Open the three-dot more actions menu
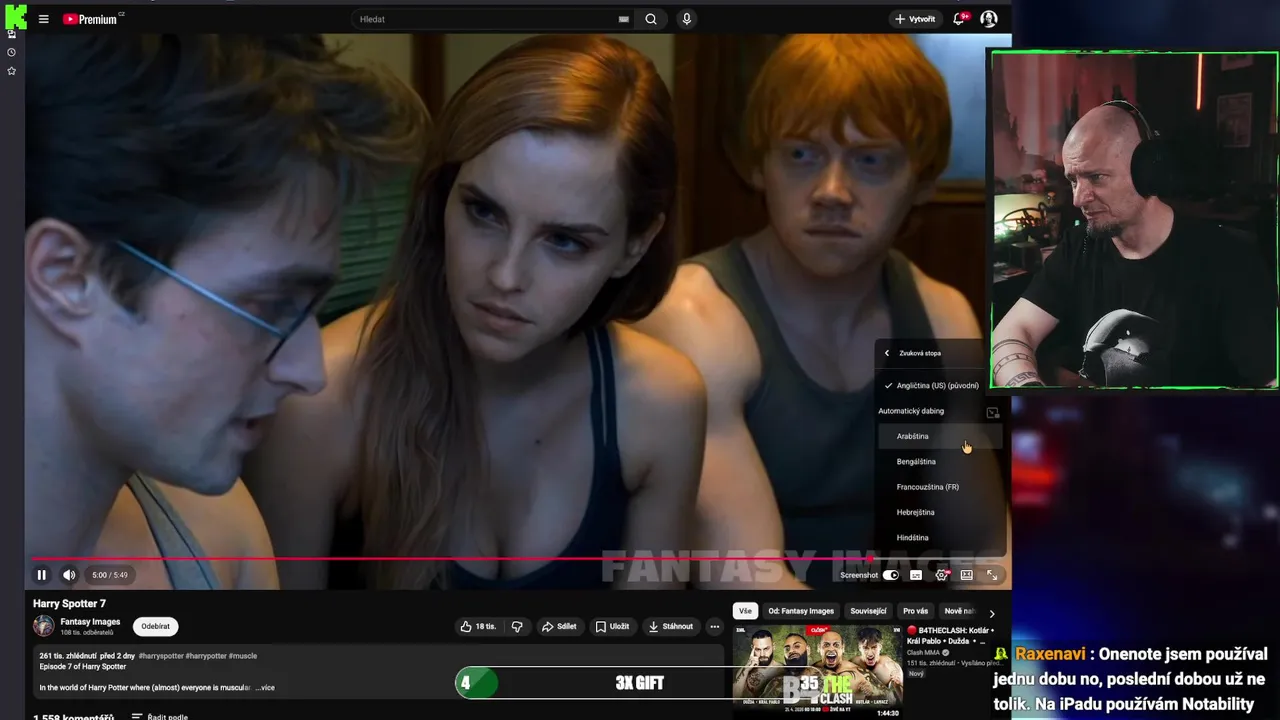 pyautogui.click(x=714, y=627)
